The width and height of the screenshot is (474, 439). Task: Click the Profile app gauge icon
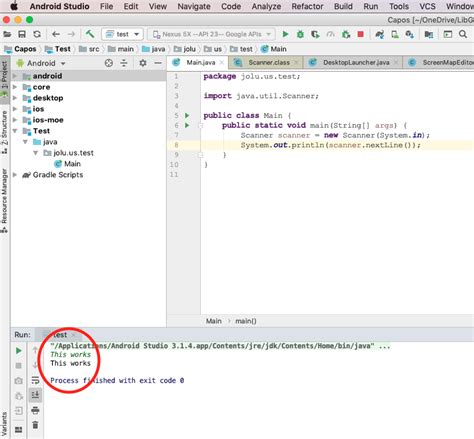330,34
